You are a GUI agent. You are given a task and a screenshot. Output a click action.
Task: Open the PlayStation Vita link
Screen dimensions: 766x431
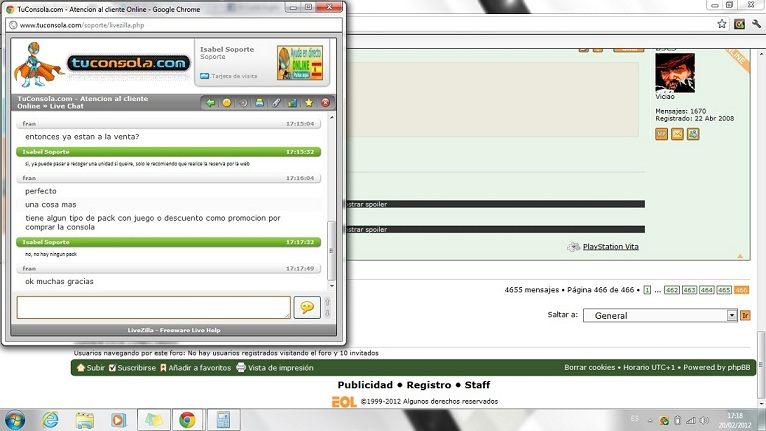coord(611,247)
